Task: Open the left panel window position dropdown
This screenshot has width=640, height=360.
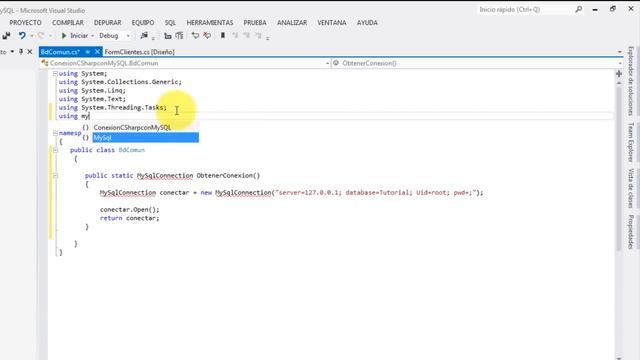Action: (12, 51)
